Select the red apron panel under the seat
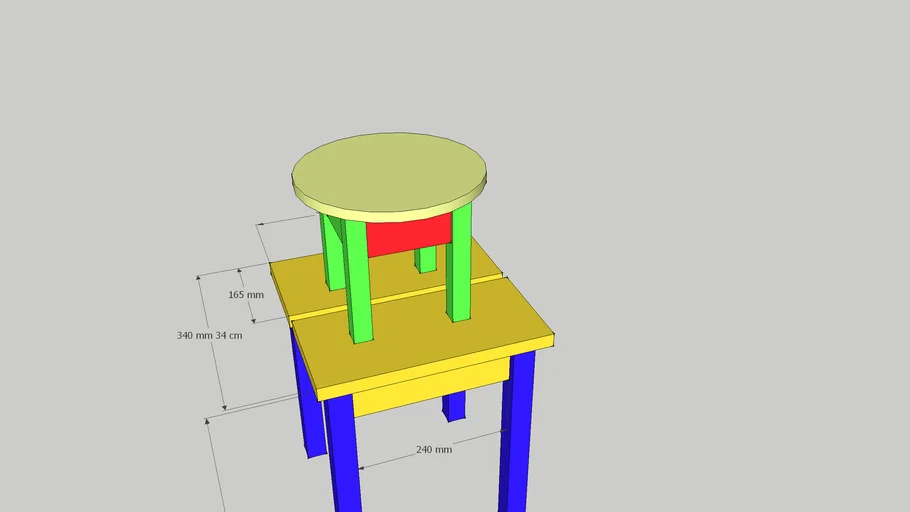The width and height of the screenshot is (910, 512). pos(406,235)
